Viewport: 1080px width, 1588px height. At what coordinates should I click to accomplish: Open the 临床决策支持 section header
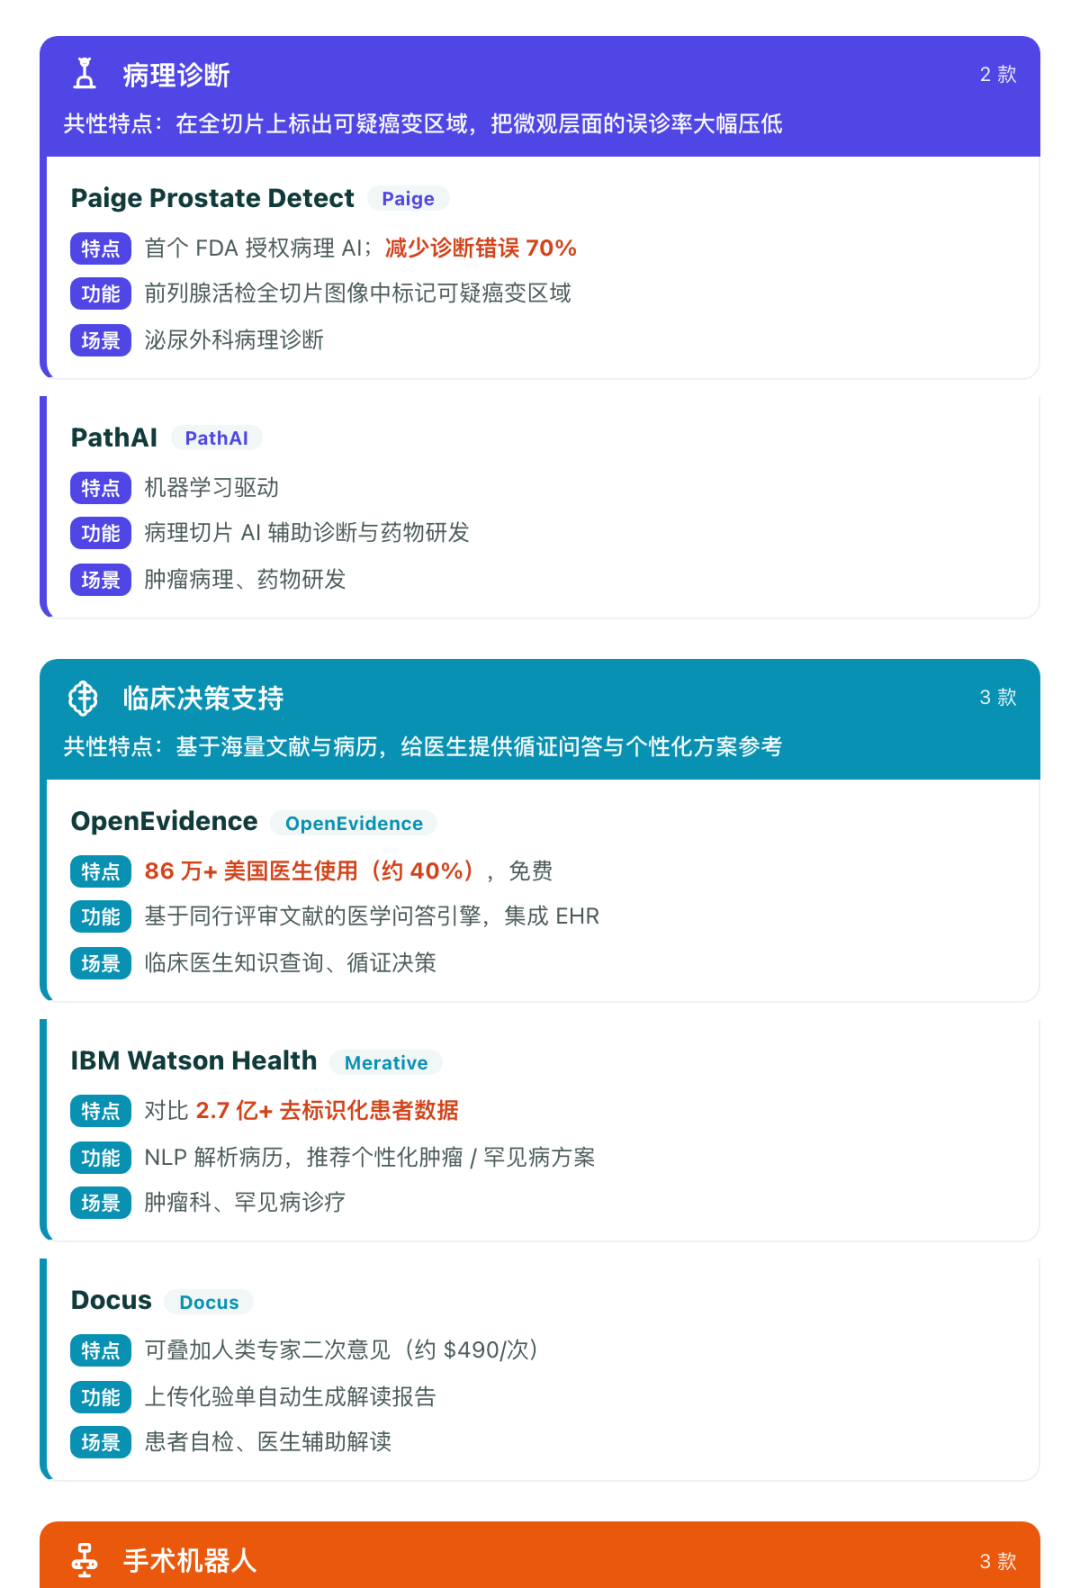click(540, 720)
